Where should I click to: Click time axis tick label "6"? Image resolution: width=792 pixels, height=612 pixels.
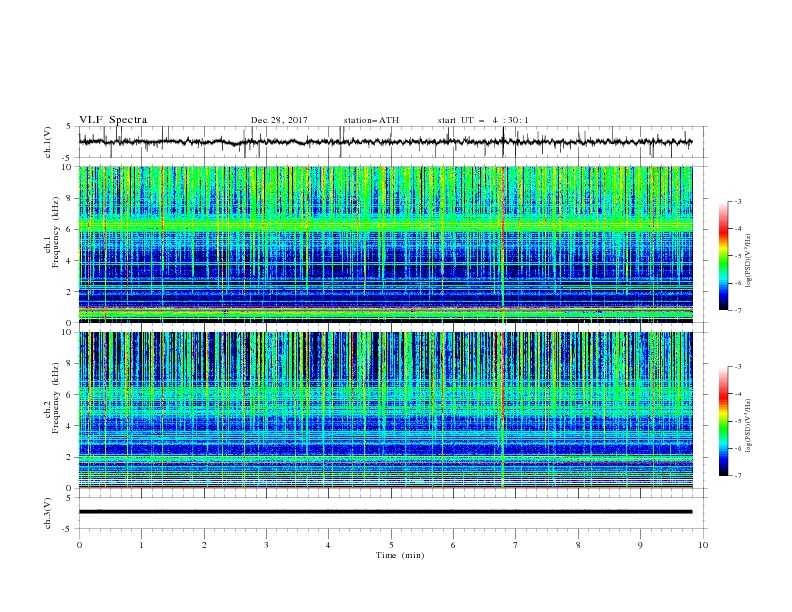(453, 545)
